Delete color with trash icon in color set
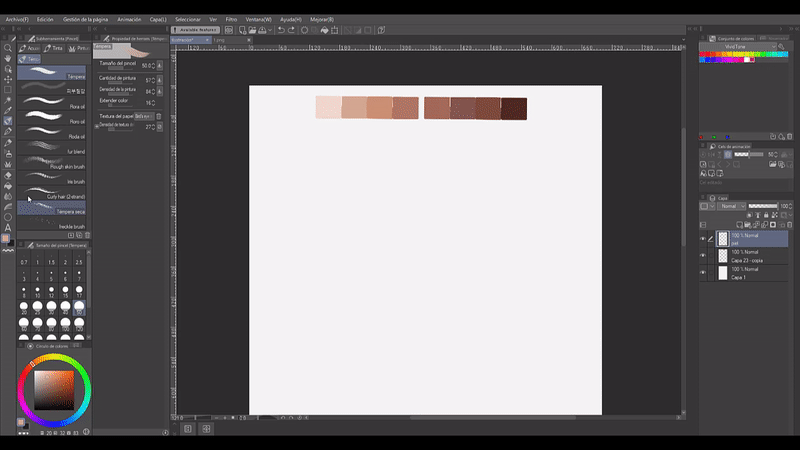Image resolution: width=800 pixels, height=450 pixels. (x=790, y=137)
